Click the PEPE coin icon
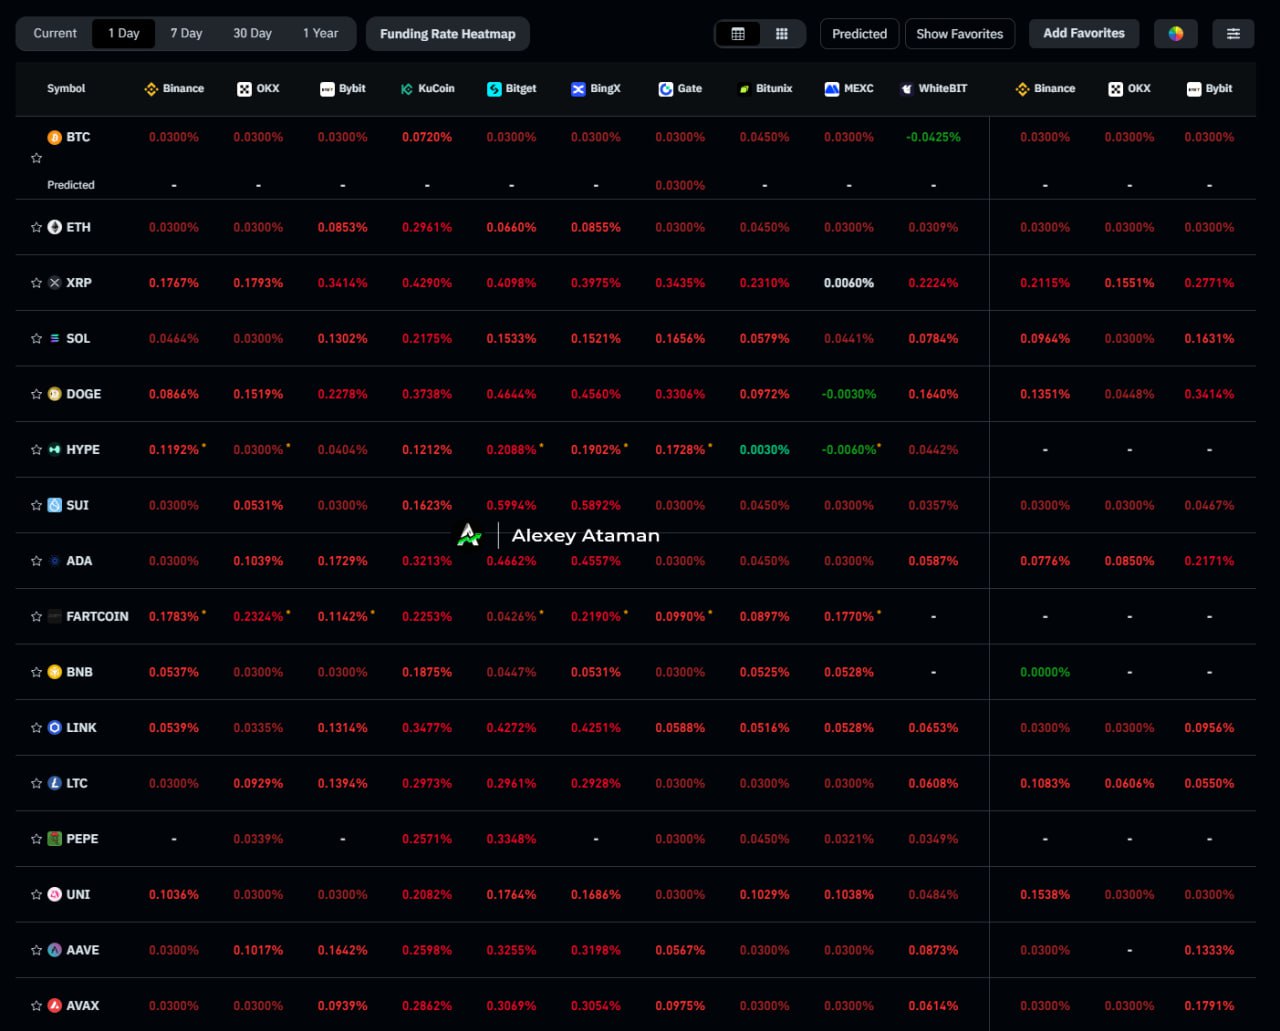1280x1031 pixels. pos(54,839)
